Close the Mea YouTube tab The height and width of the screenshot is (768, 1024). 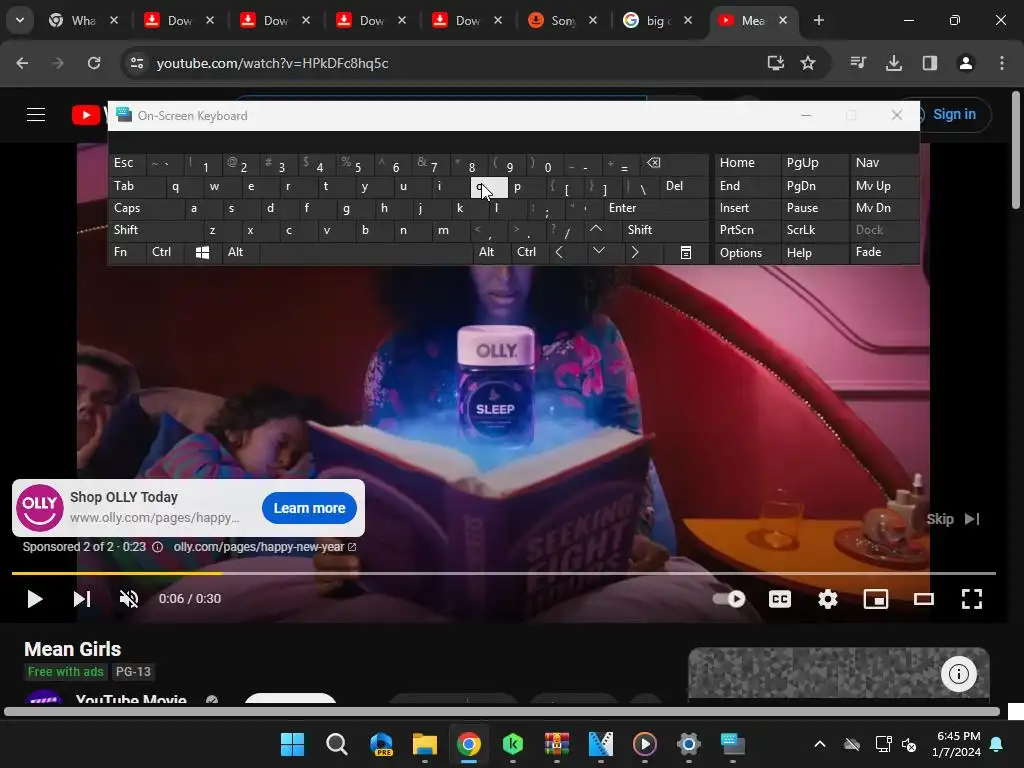tap(783, 21)
